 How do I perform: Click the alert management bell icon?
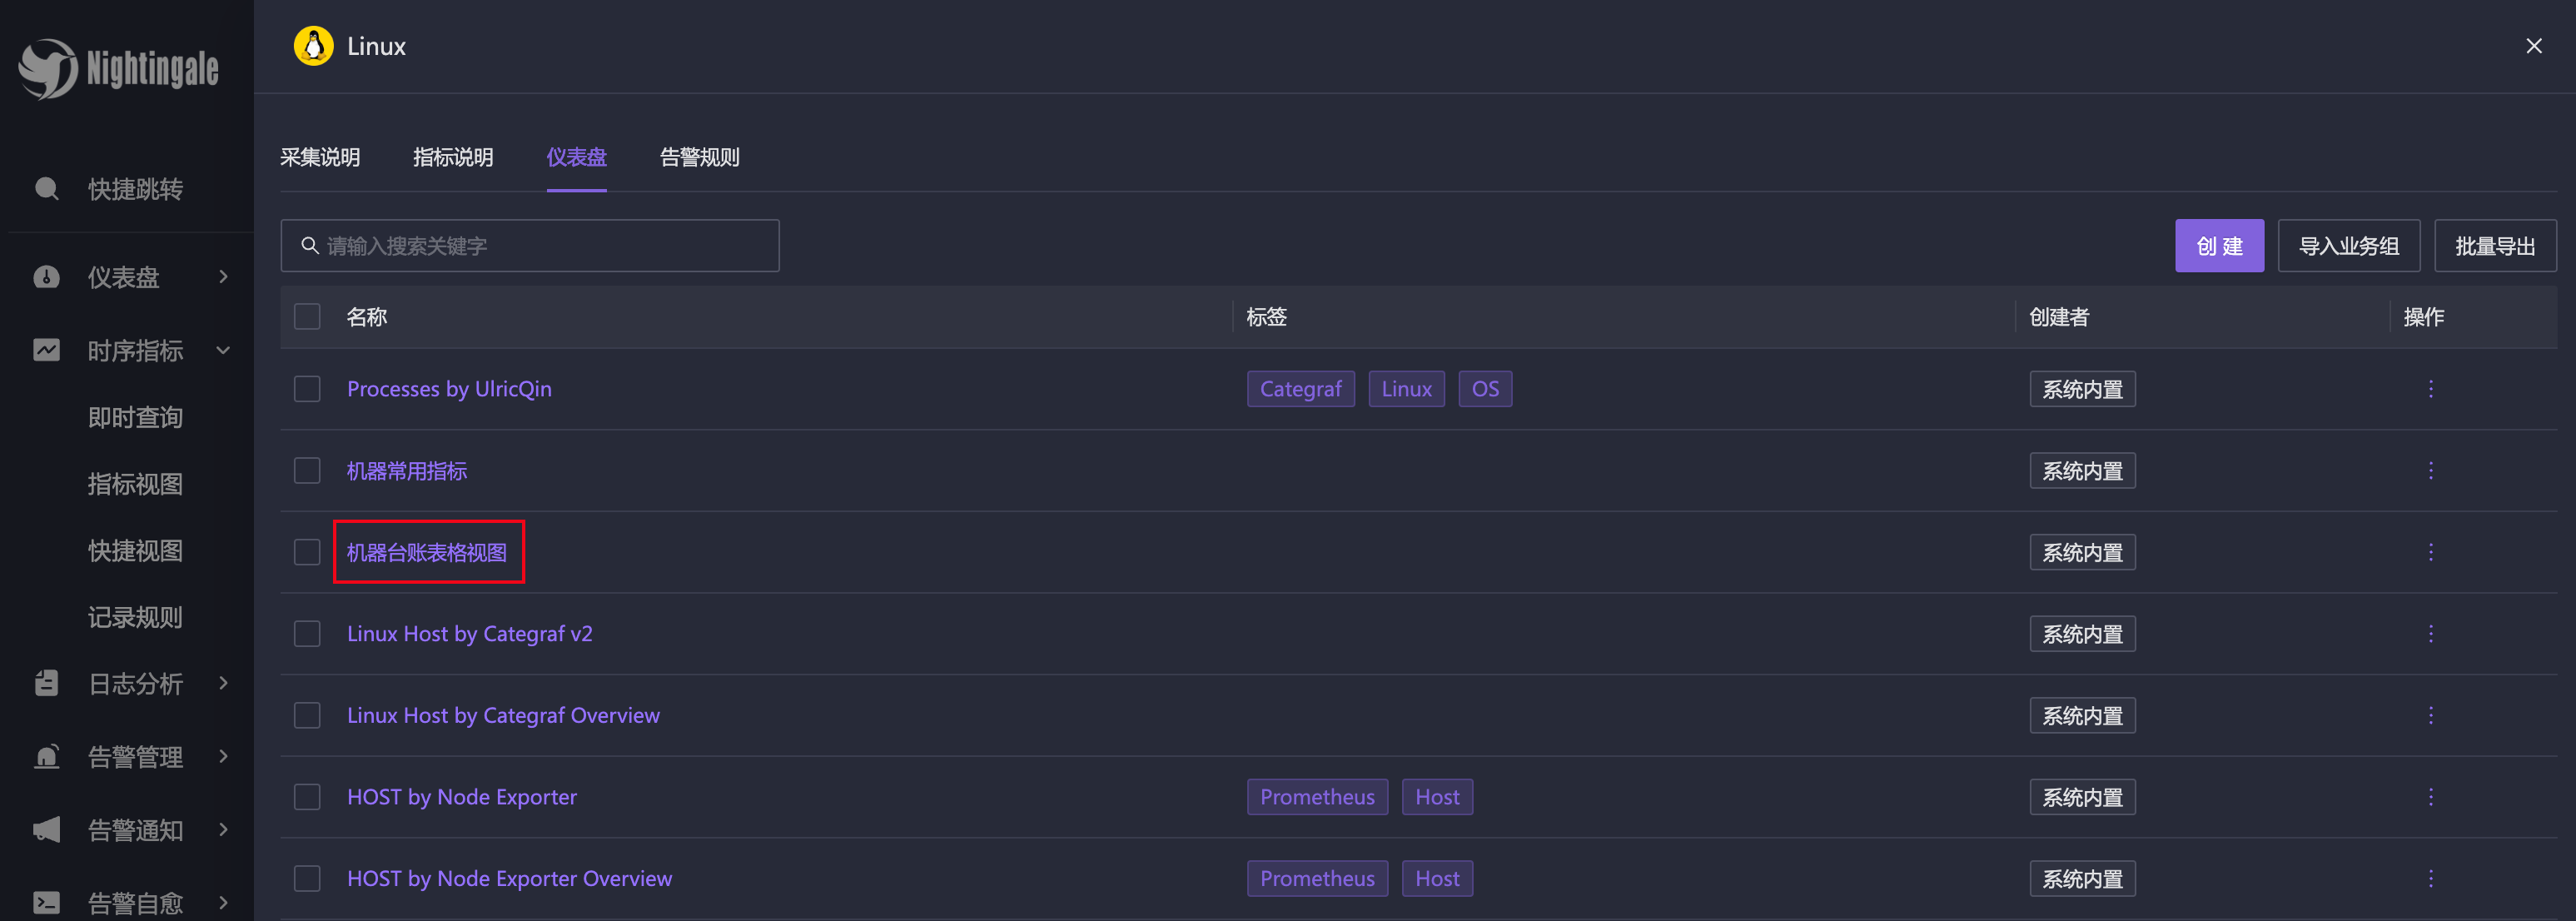[x=46, y=756]
